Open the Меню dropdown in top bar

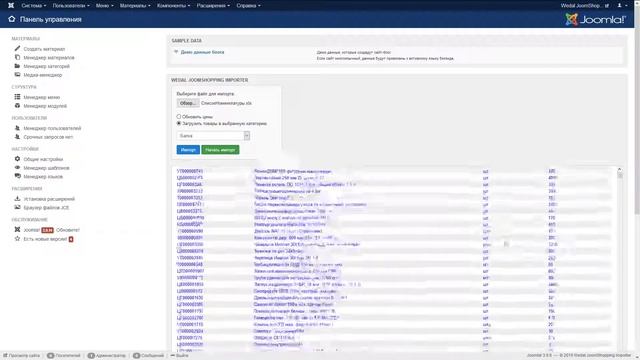104,6
